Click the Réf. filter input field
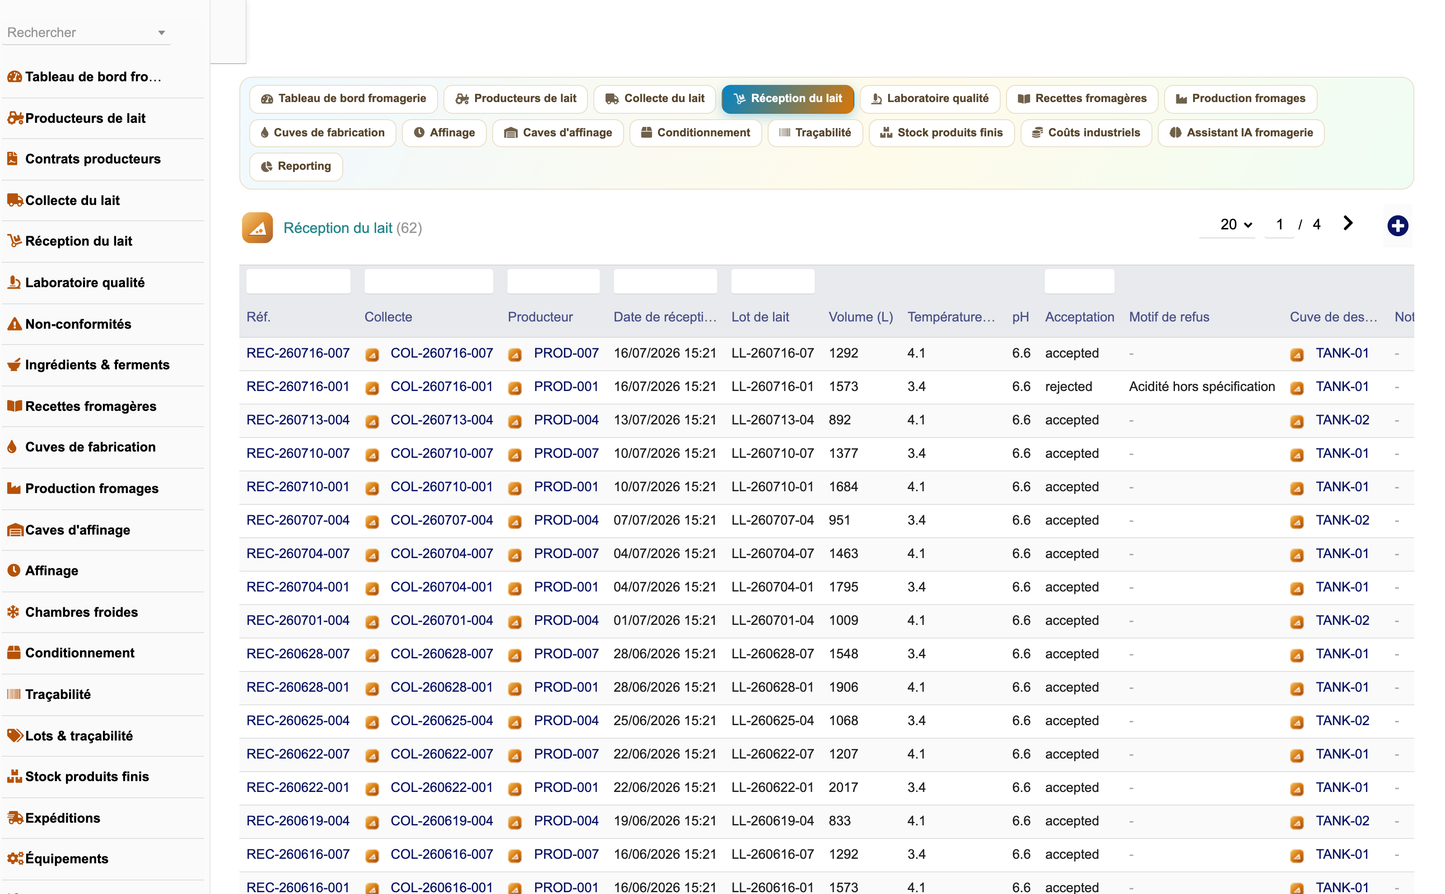1445x894 pixels. point(298,281)
